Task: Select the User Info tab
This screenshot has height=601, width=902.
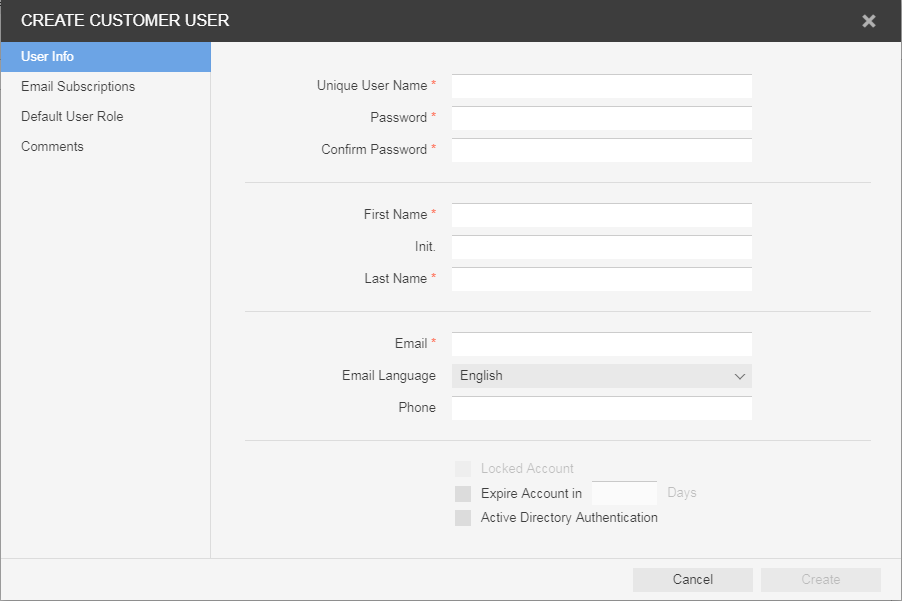Action: [105, 57]
